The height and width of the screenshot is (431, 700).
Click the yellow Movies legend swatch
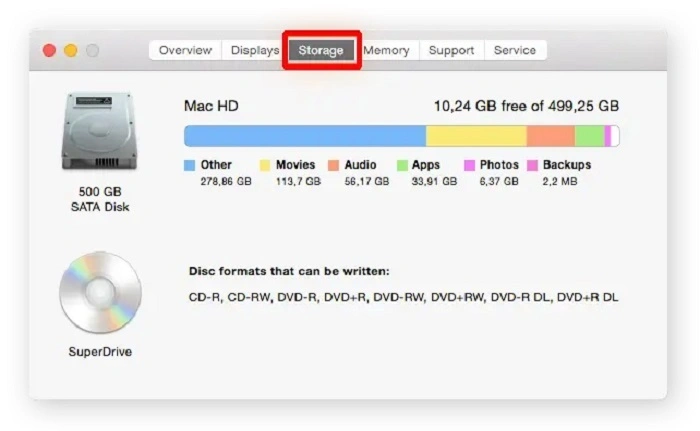tap(265, 165)
